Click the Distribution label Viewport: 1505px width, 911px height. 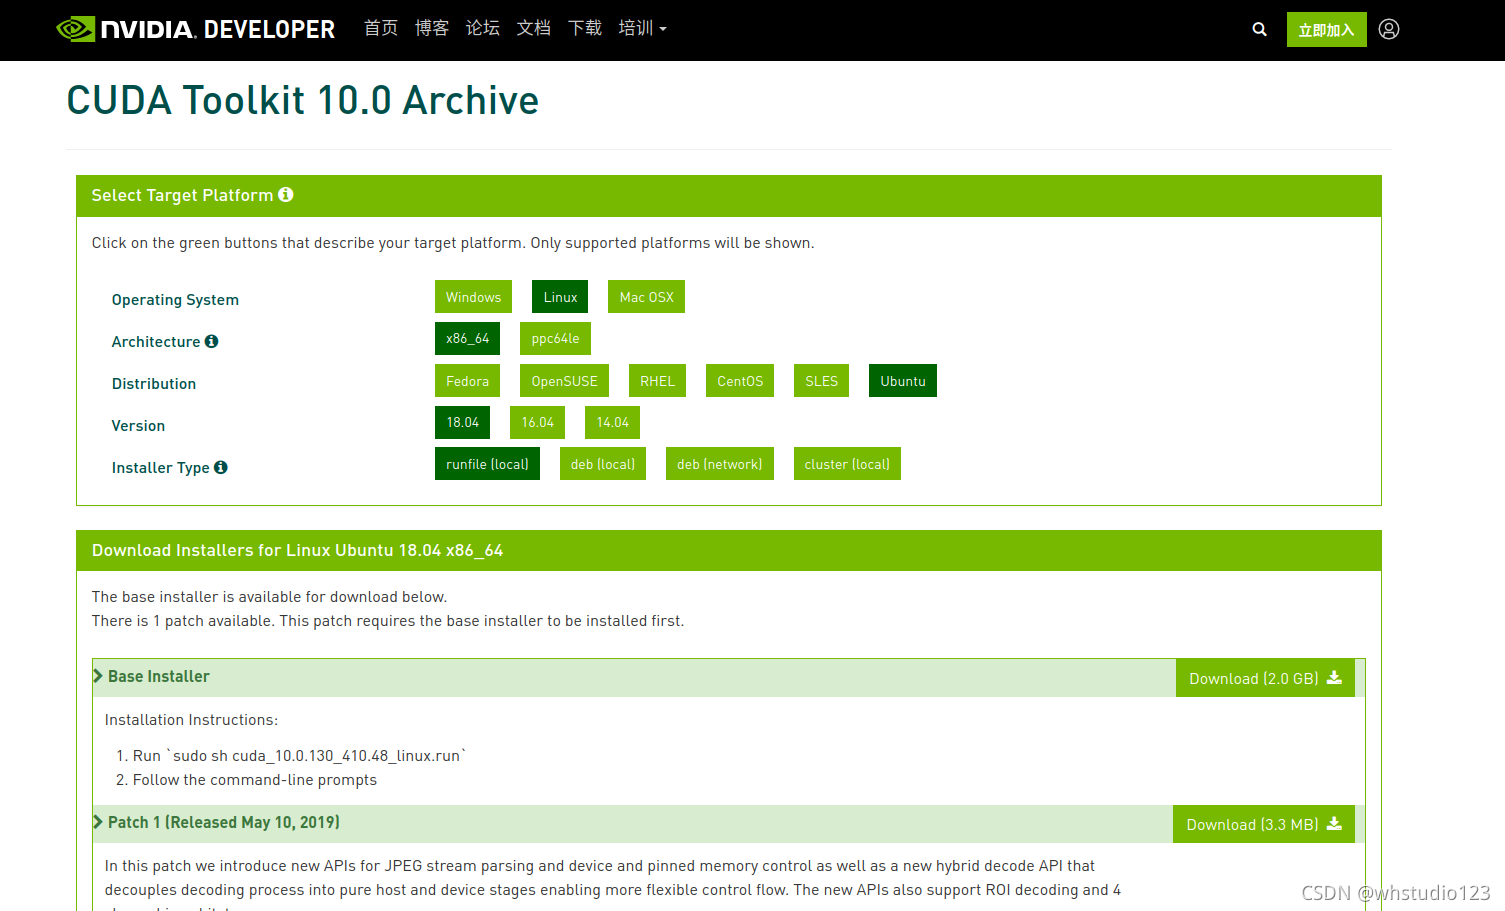point(154,384)
